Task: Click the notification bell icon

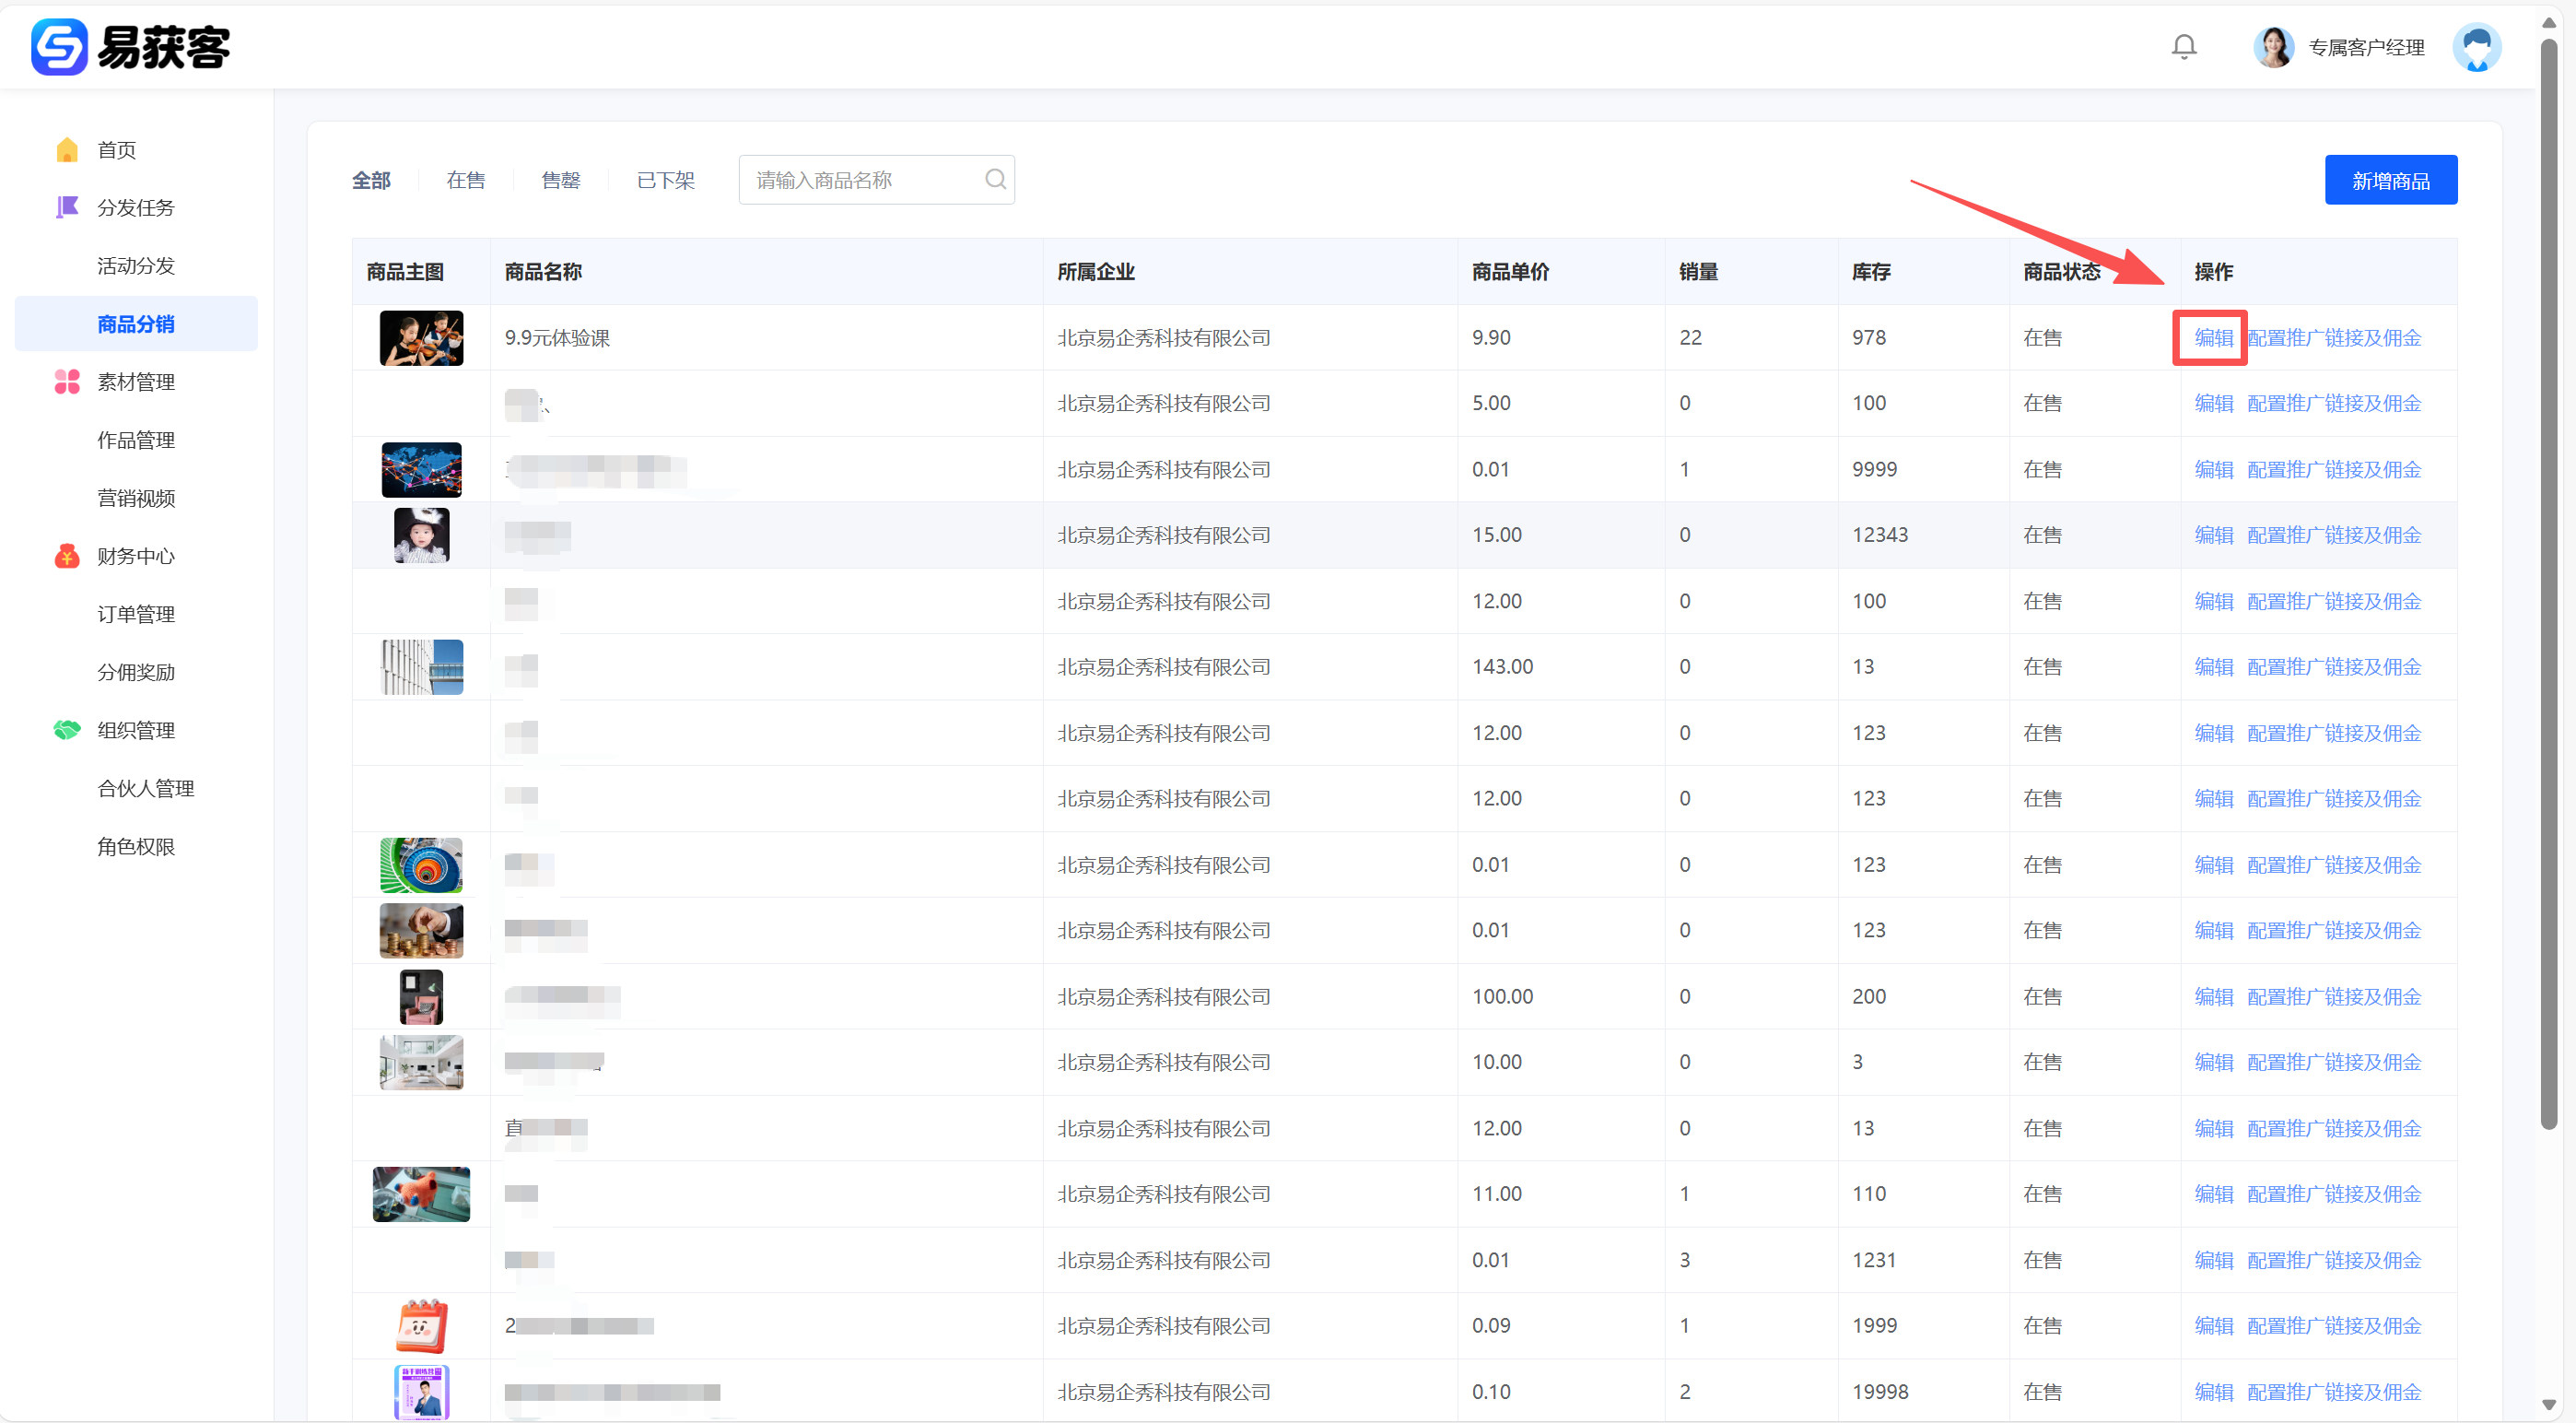Action: tap(2184, 47)
